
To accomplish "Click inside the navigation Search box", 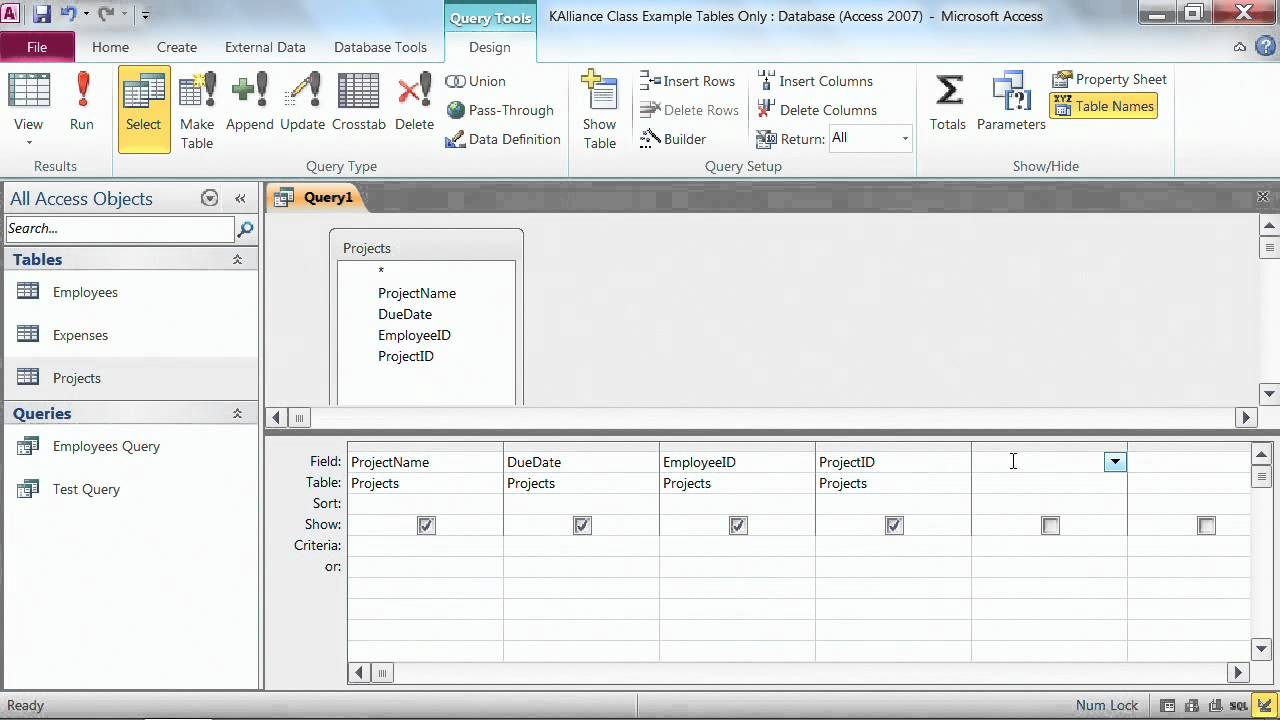I will [x=120, y=229].
